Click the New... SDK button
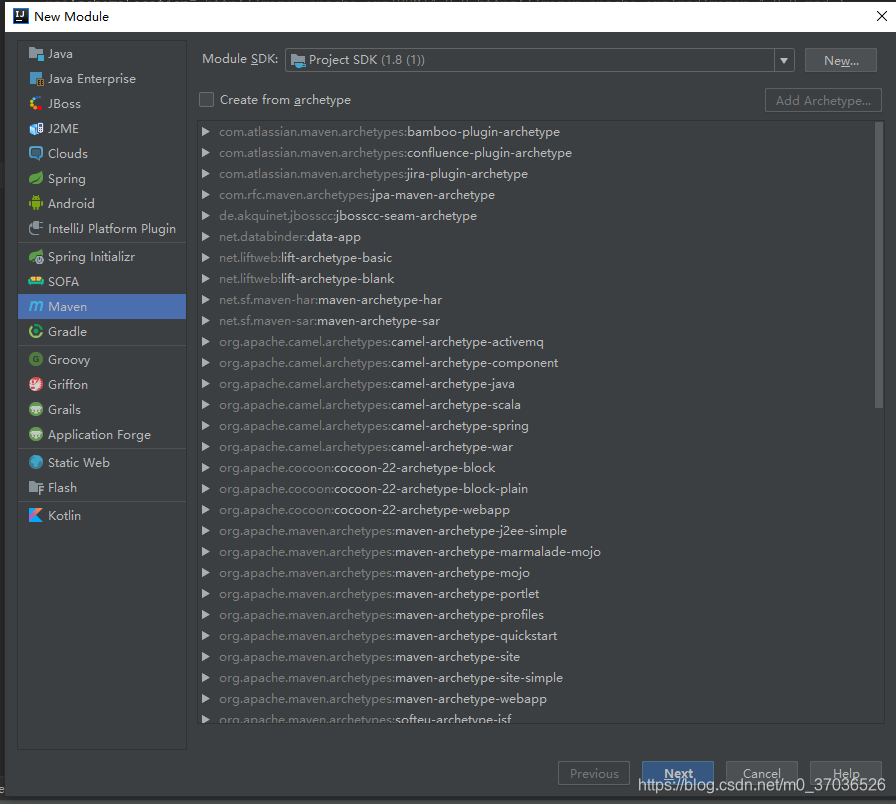Screen dimensions: 896x804 (841, 61)
